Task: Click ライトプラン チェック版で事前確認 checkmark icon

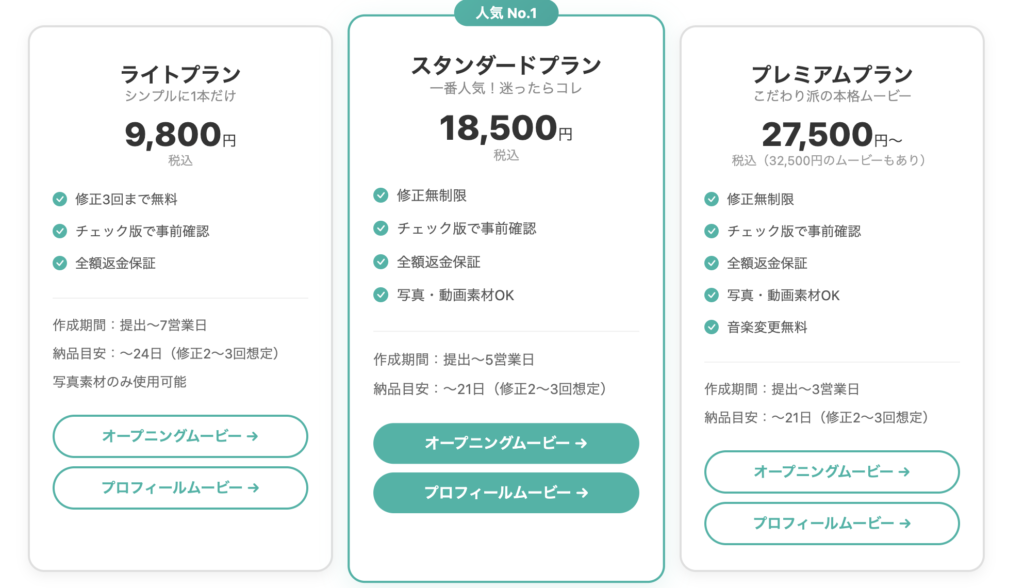Action: tap(60, 231)
